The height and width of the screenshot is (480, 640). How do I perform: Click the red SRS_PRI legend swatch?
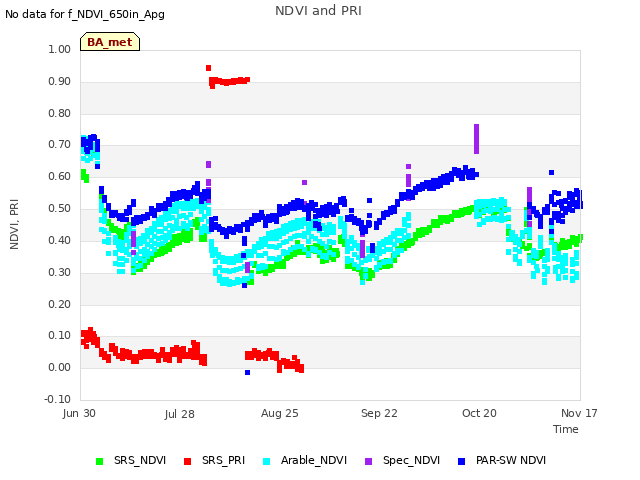pos(187,461)
